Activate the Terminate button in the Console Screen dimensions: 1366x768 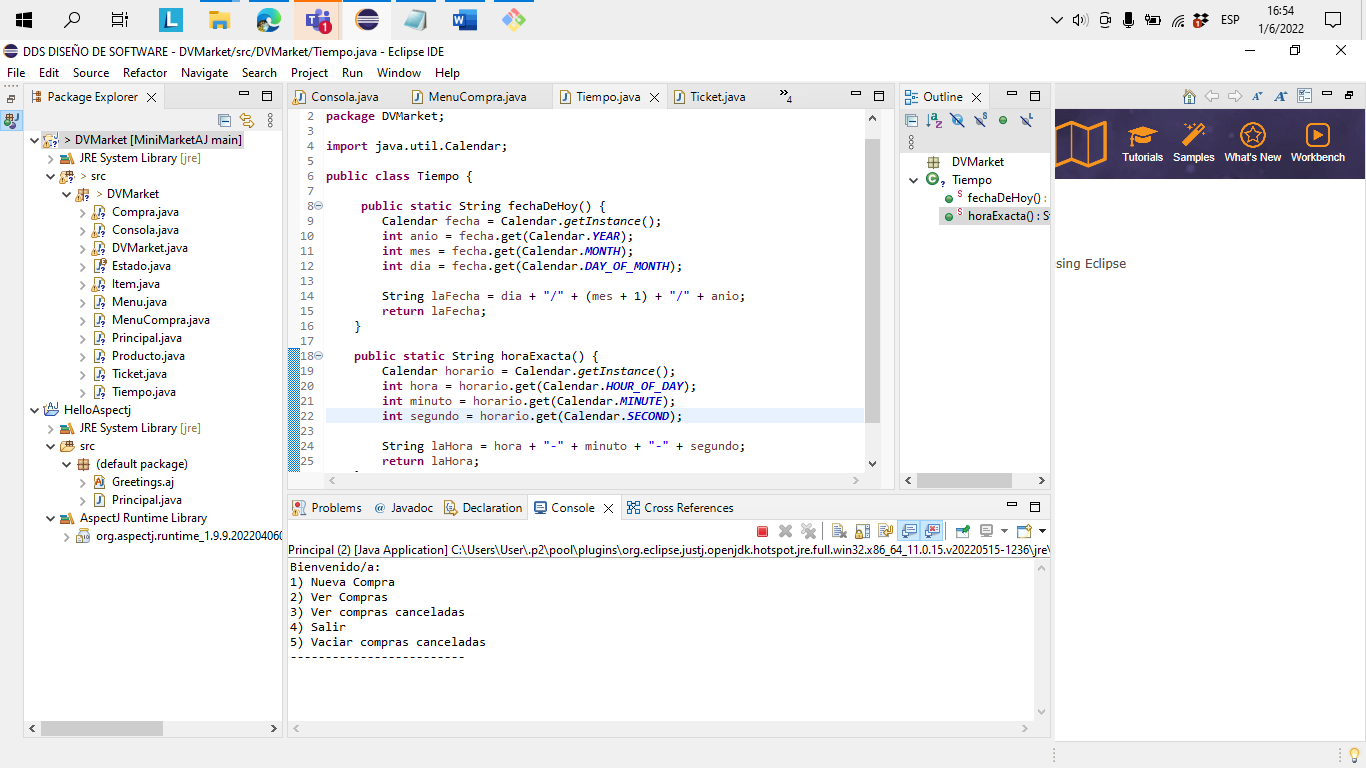point(762,531)
